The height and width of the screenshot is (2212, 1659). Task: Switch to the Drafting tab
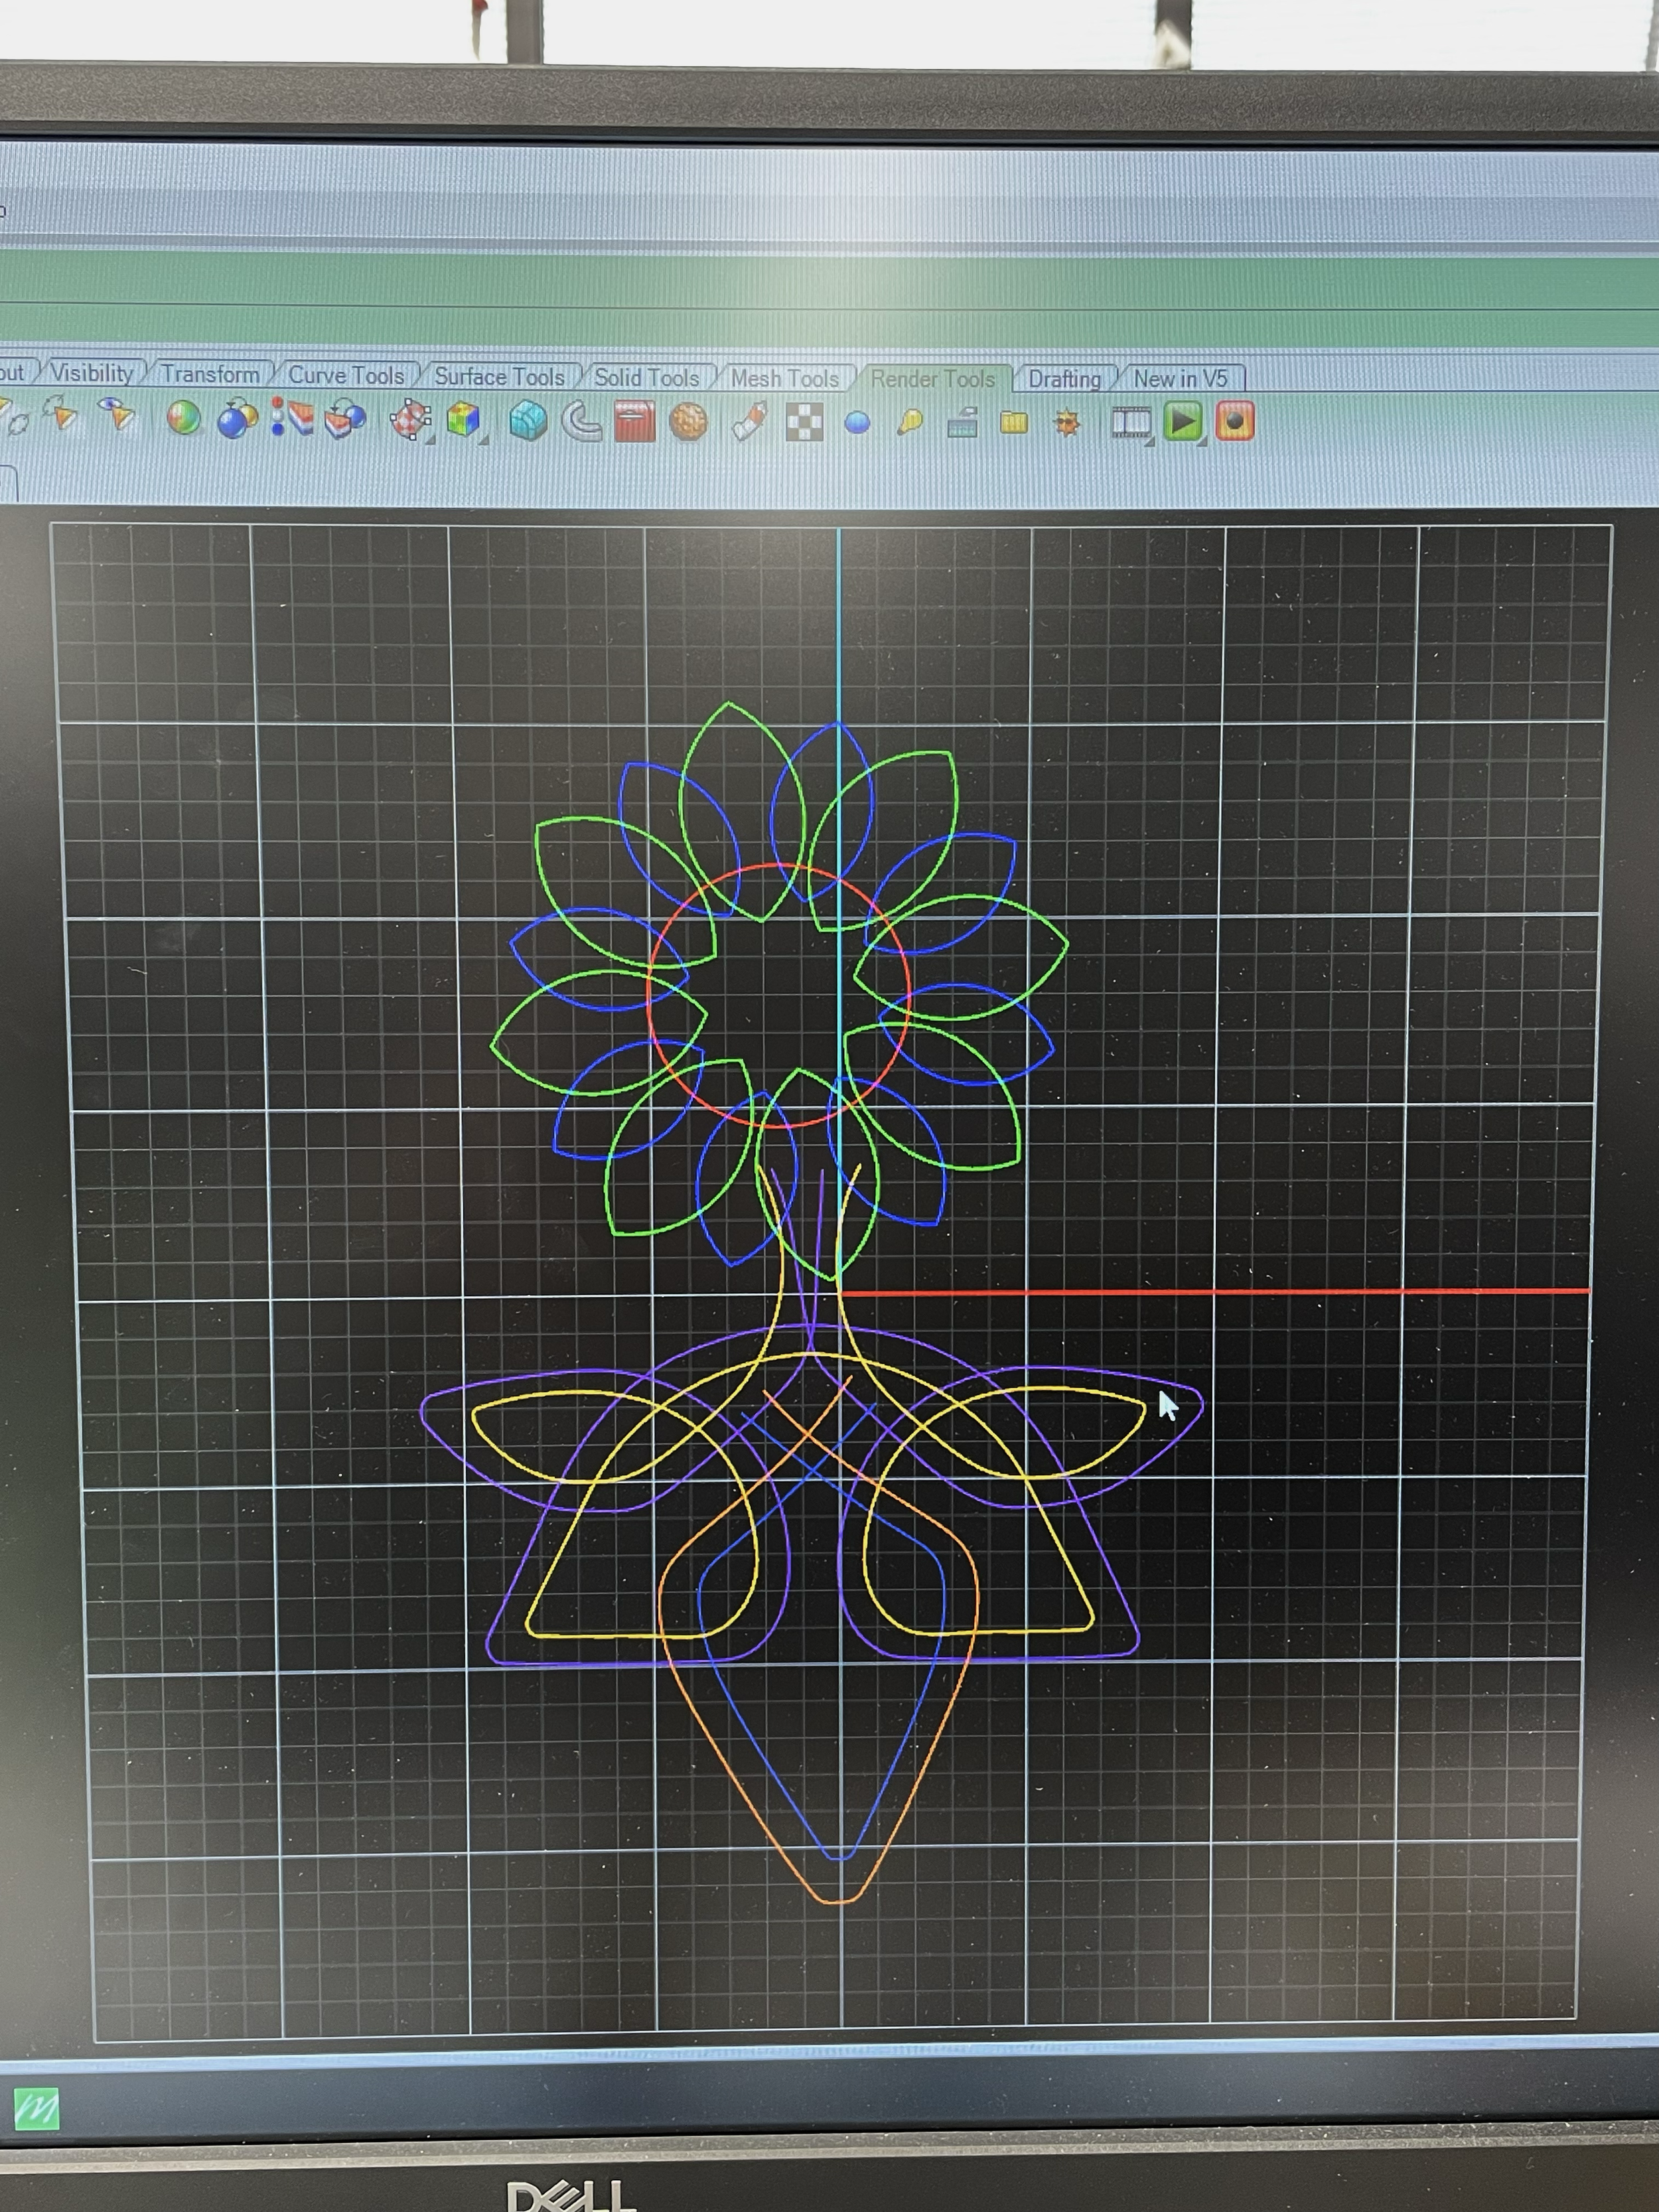click(x=1064, y=380)
